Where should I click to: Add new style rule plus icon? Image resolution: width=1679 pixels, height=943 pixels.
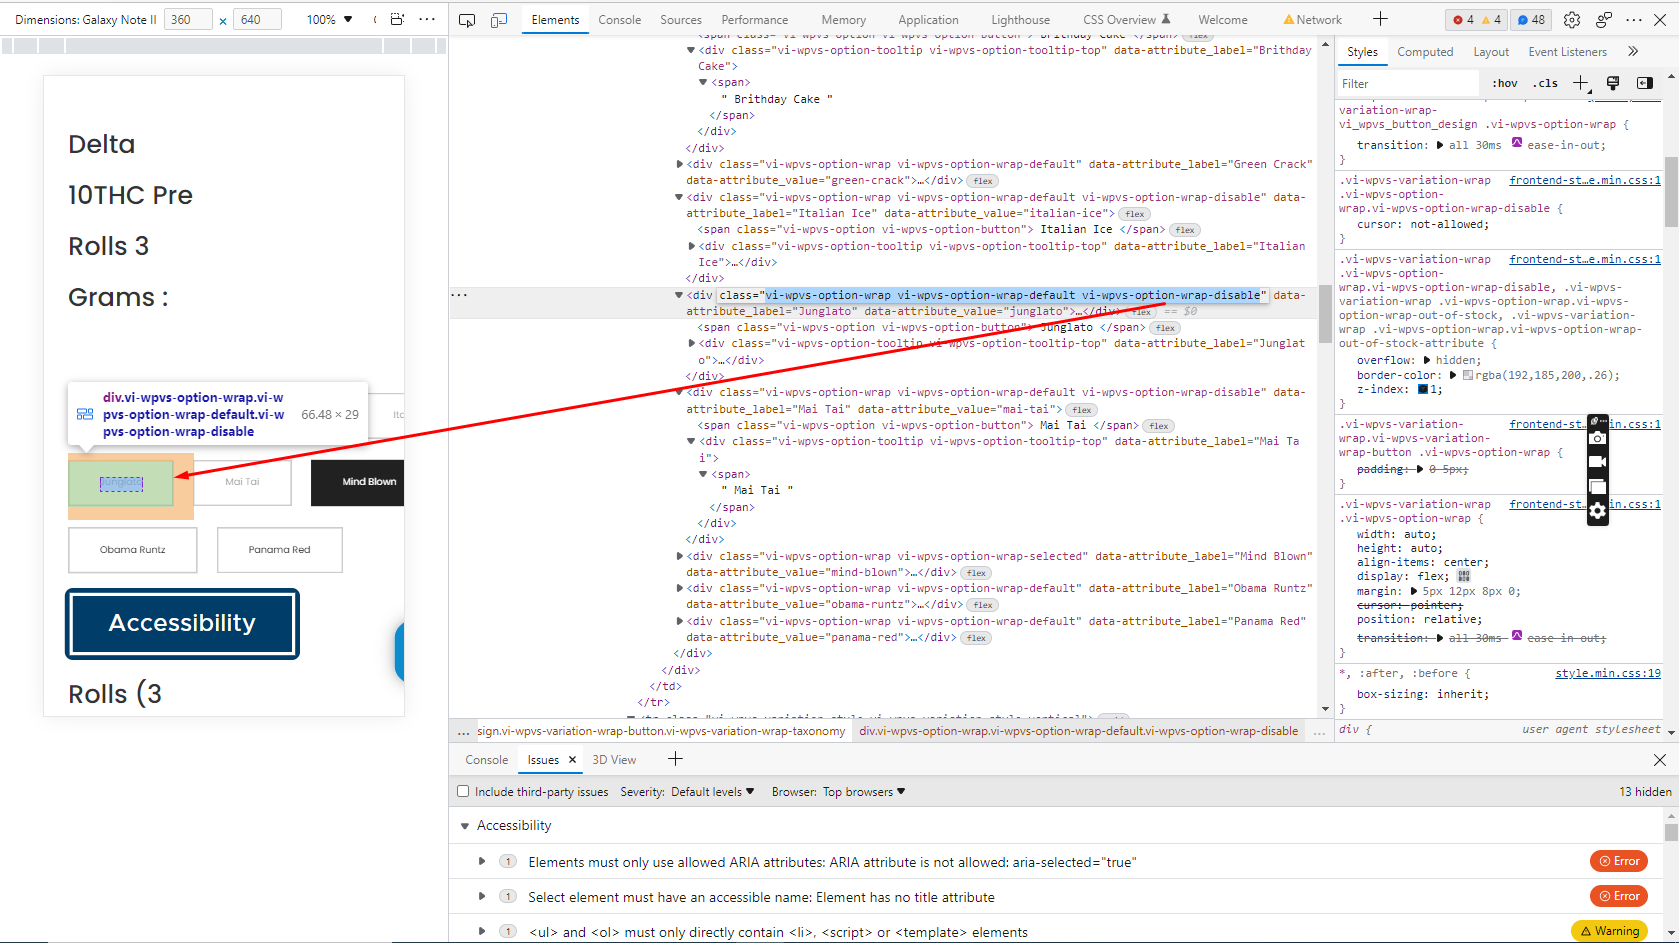(1581, 83)
